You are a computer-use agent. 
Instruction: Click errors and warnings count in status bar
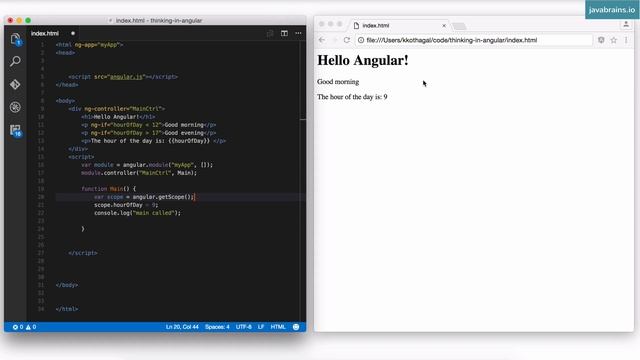point(24,327)
